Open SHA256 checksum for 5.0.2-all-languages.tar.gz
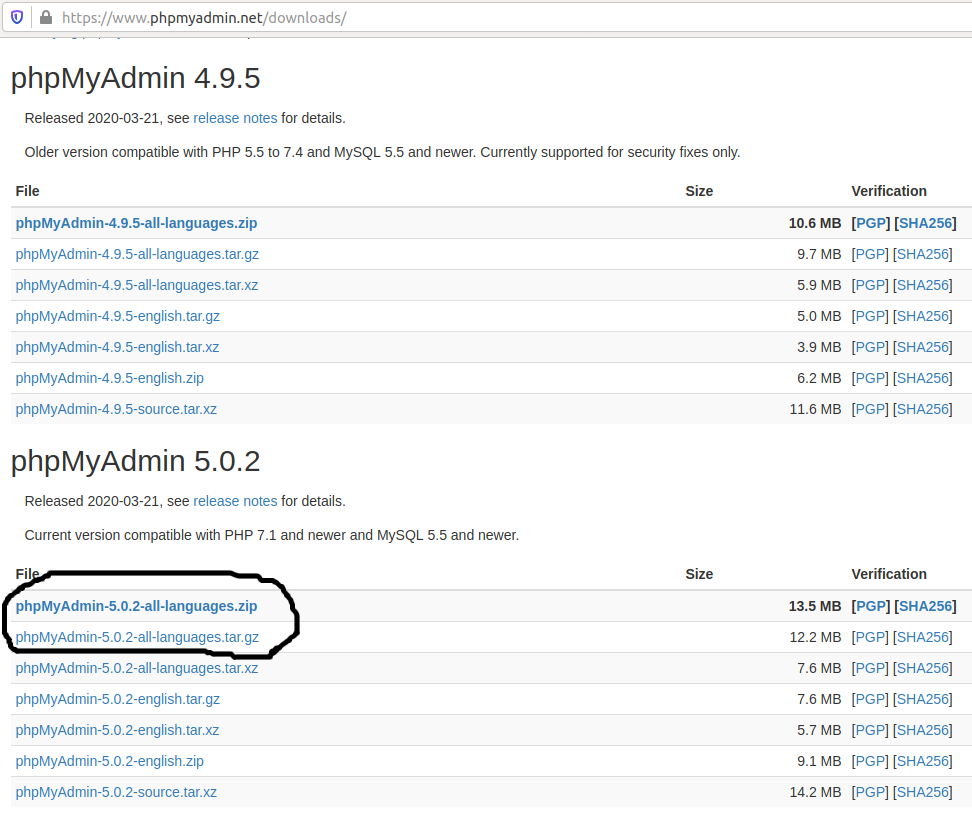The image size is (972, 821). click(922, 637)
